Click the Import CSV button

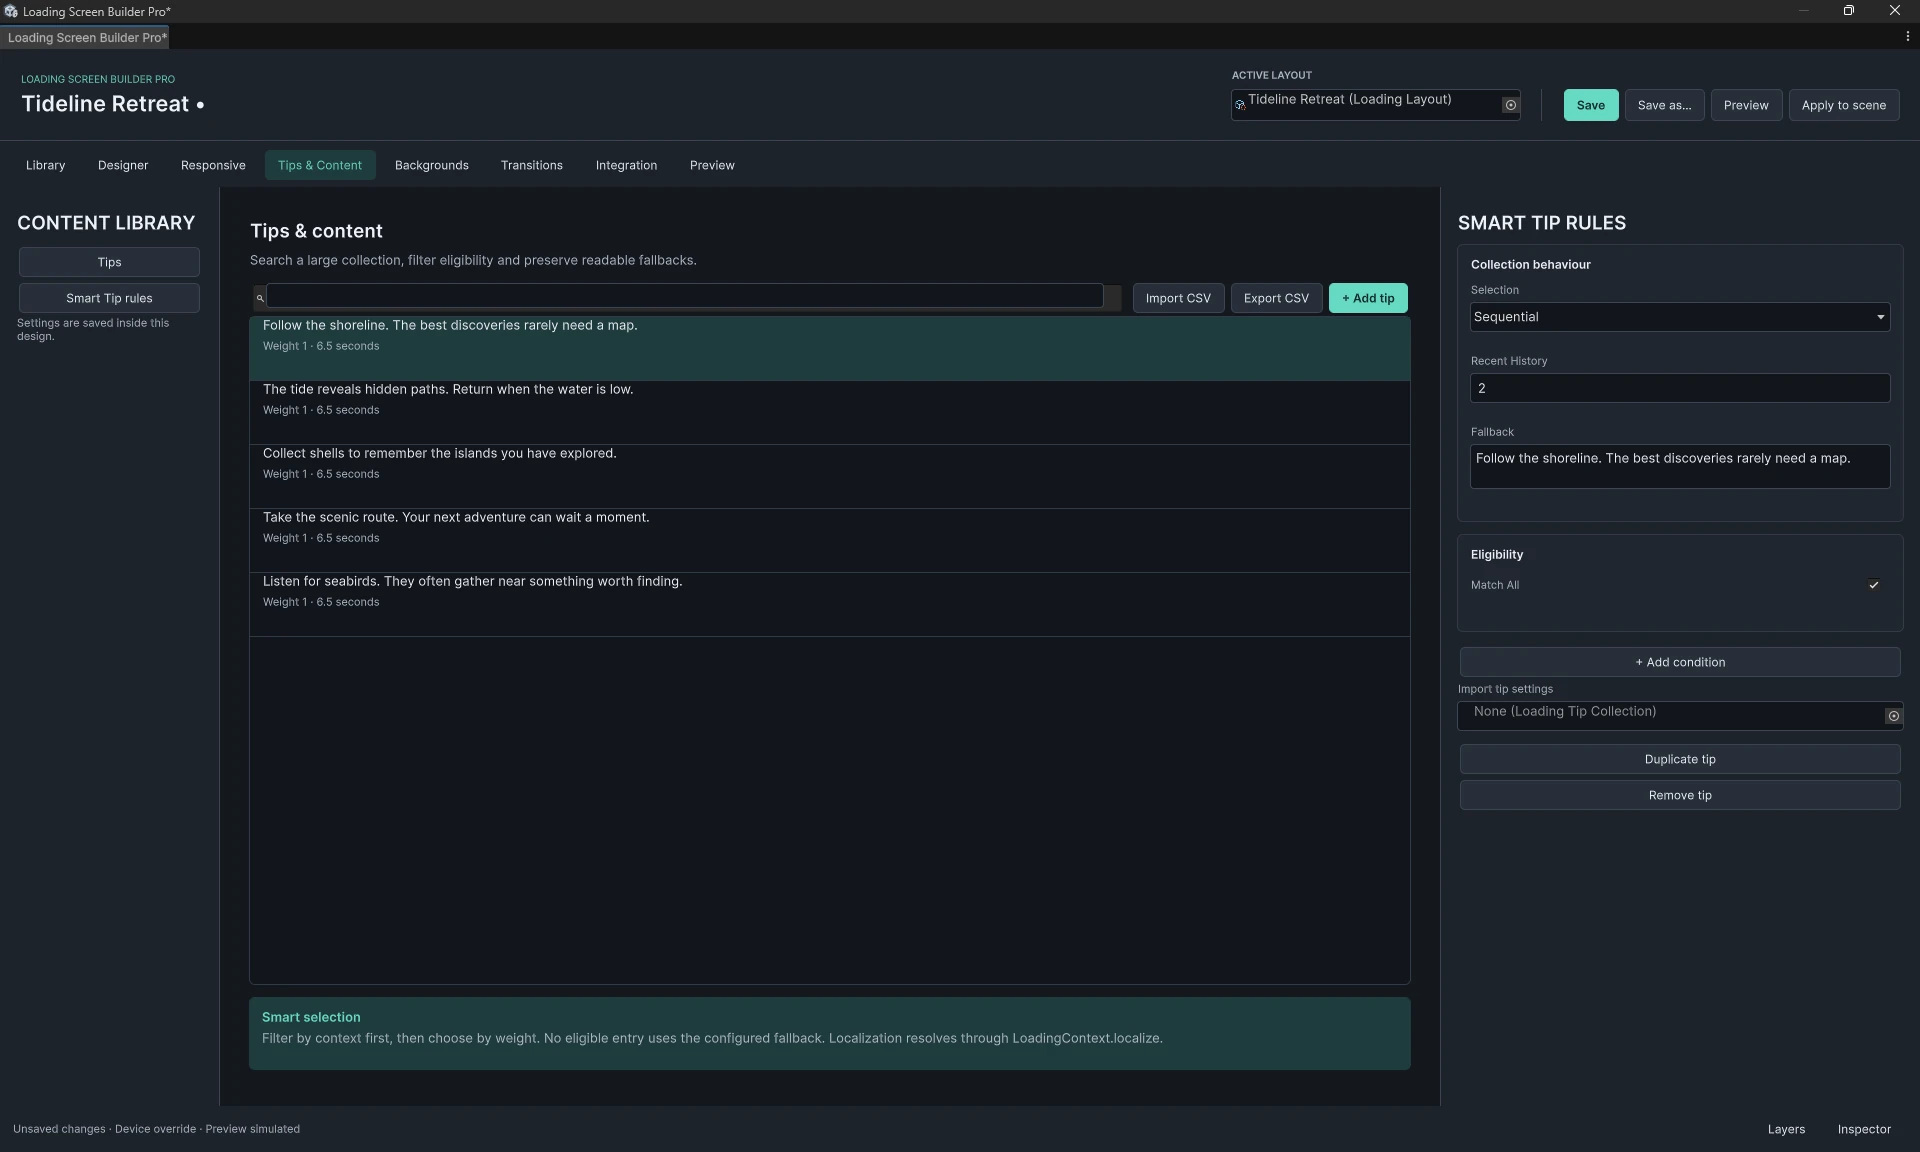[x=1178, y=298]
